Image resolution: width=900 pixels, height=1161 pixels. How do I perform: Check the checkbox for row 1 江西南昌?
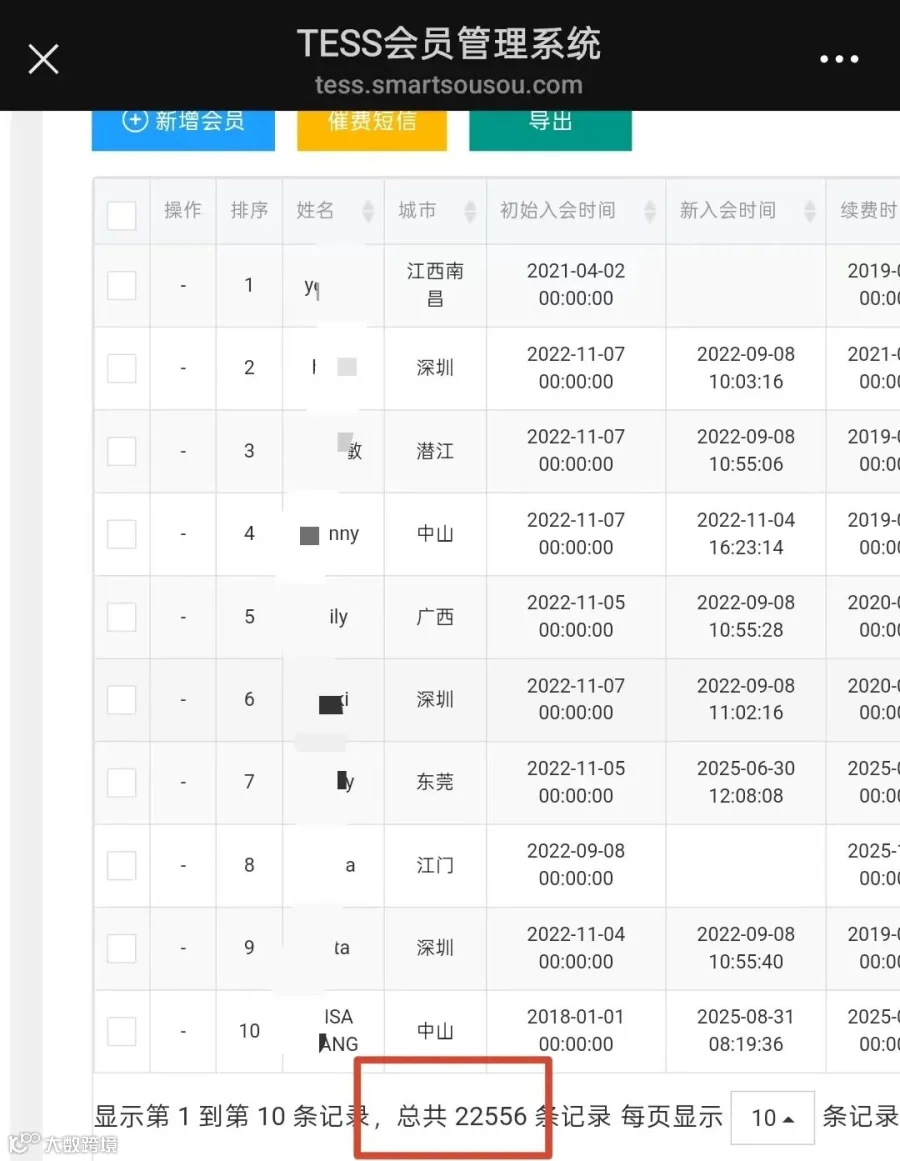coord(121,285)
